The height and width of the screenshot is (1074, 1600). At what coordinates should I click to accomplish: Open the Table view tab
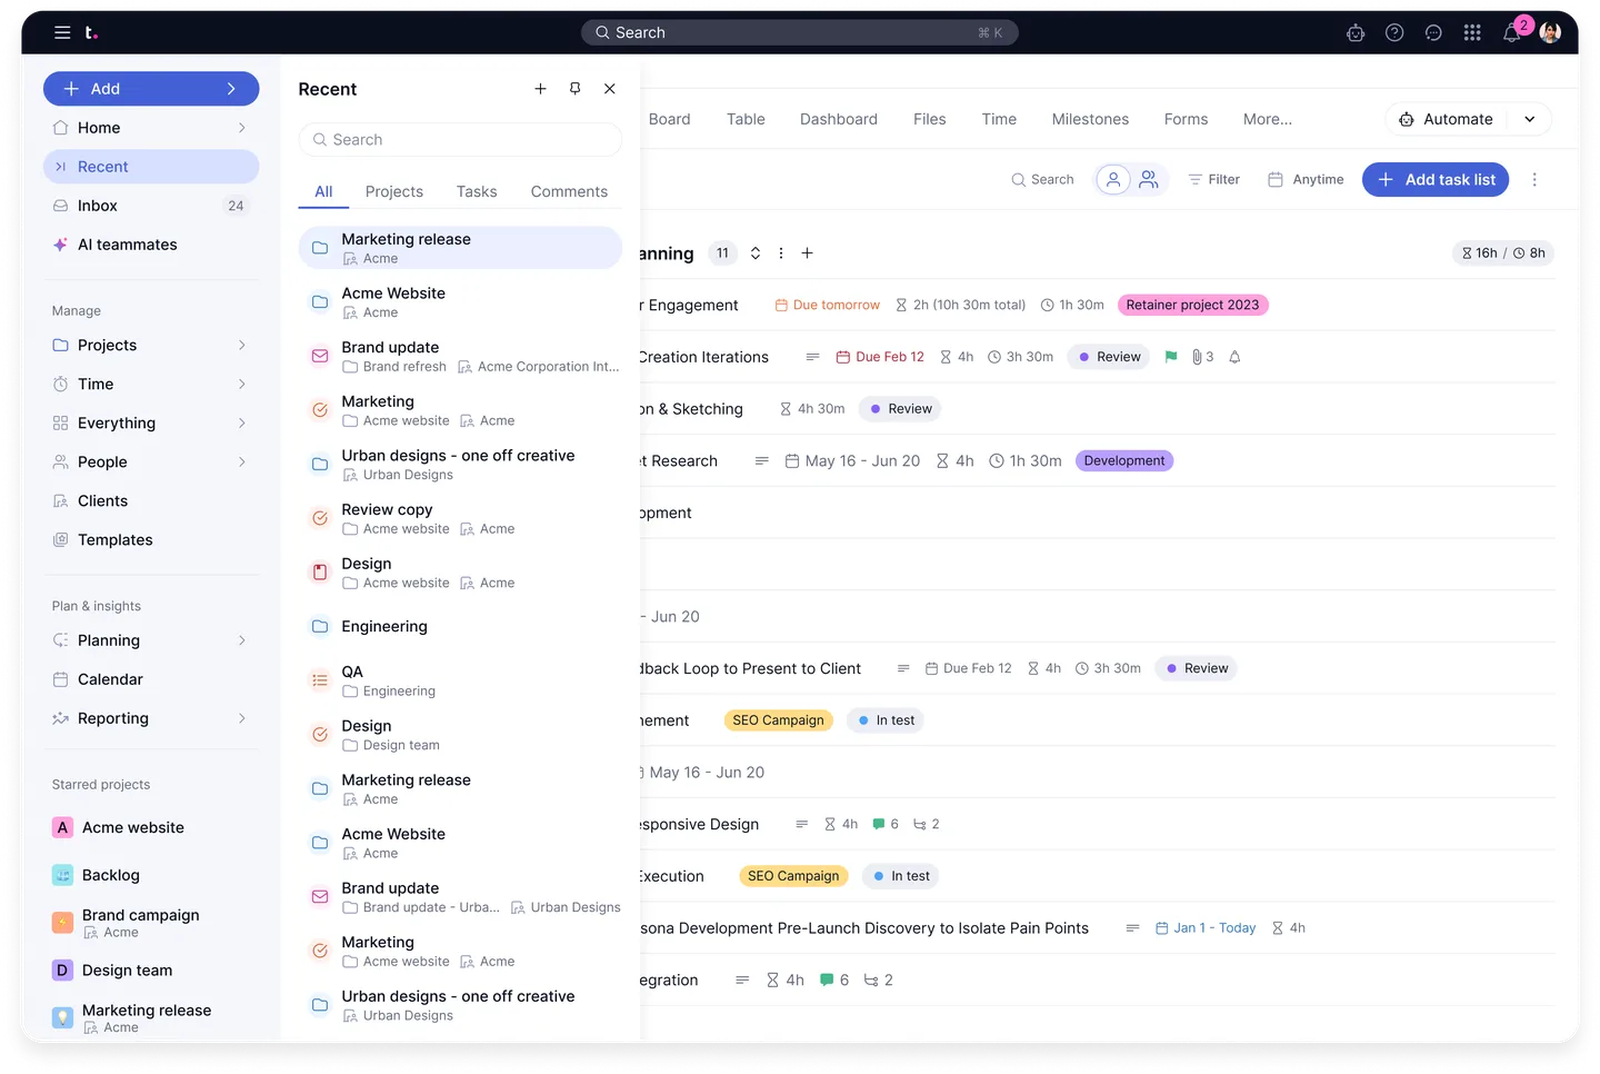(745, 120)
